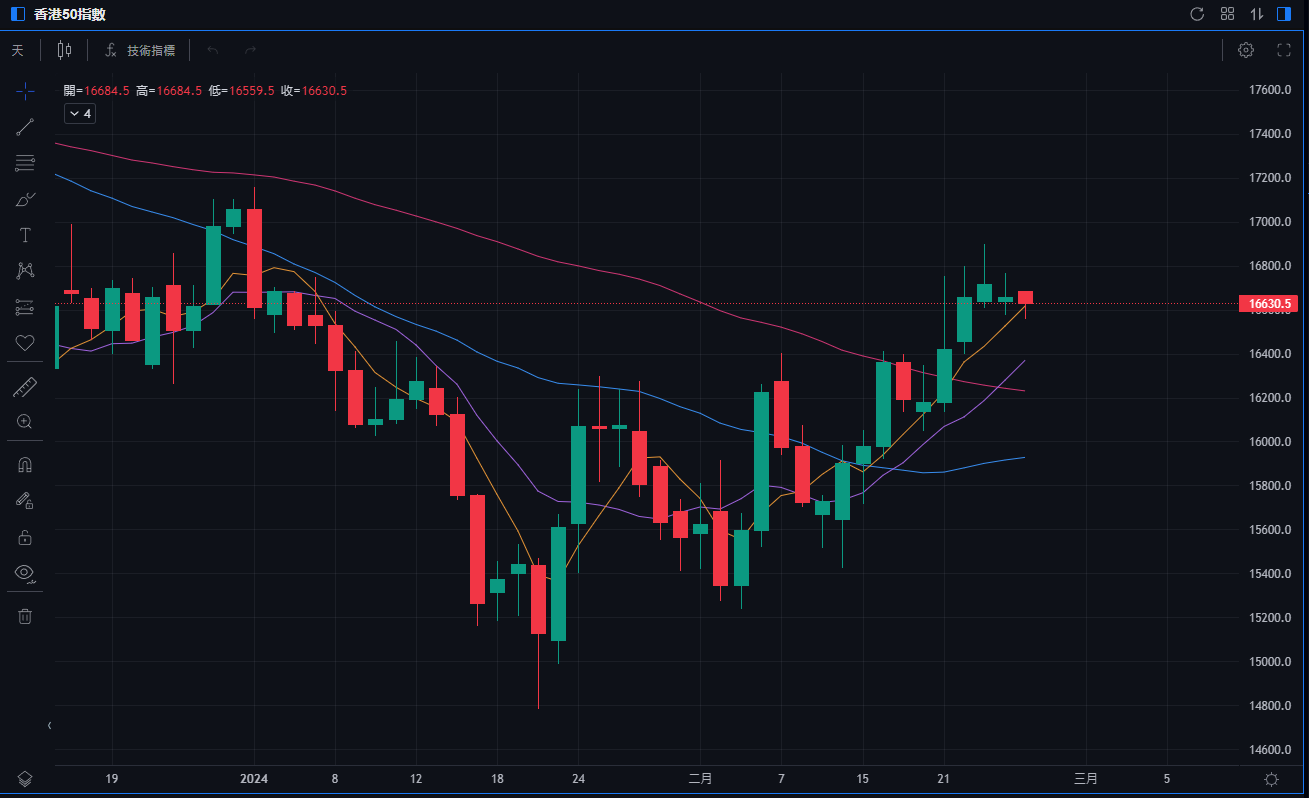Click the 21 date axis label
Image resolution: width=1309 pixels, height=798 pixels.
point(943,779)
